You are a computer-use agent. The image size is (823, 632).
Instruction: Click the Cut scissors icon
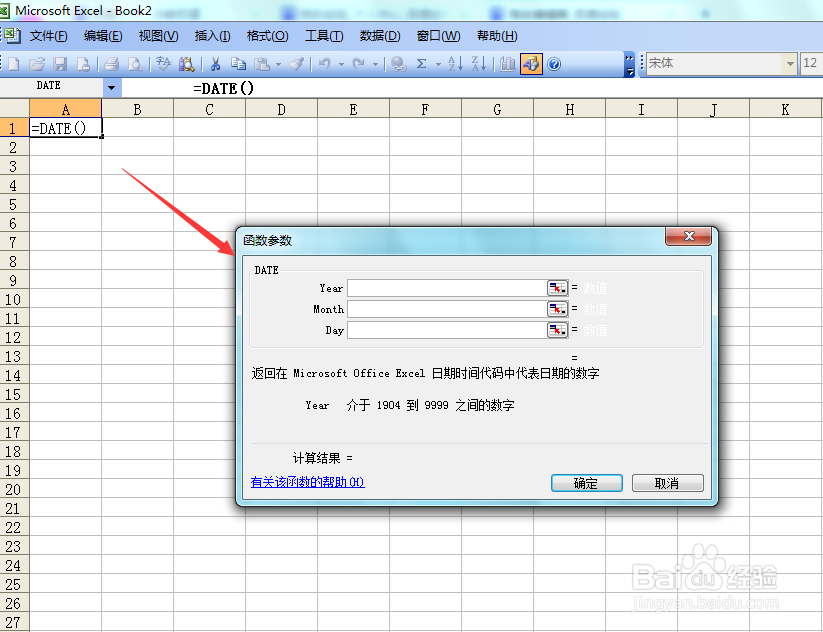coord(215,64)
